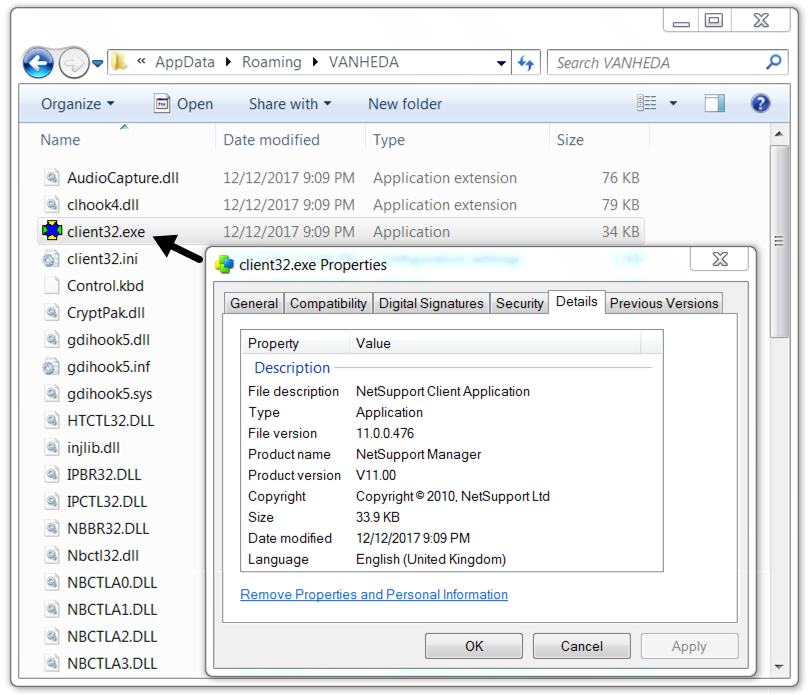
Task: Click Remove Properties and Personal Information link
Action: pyautogui.click(x=374, y=595)
